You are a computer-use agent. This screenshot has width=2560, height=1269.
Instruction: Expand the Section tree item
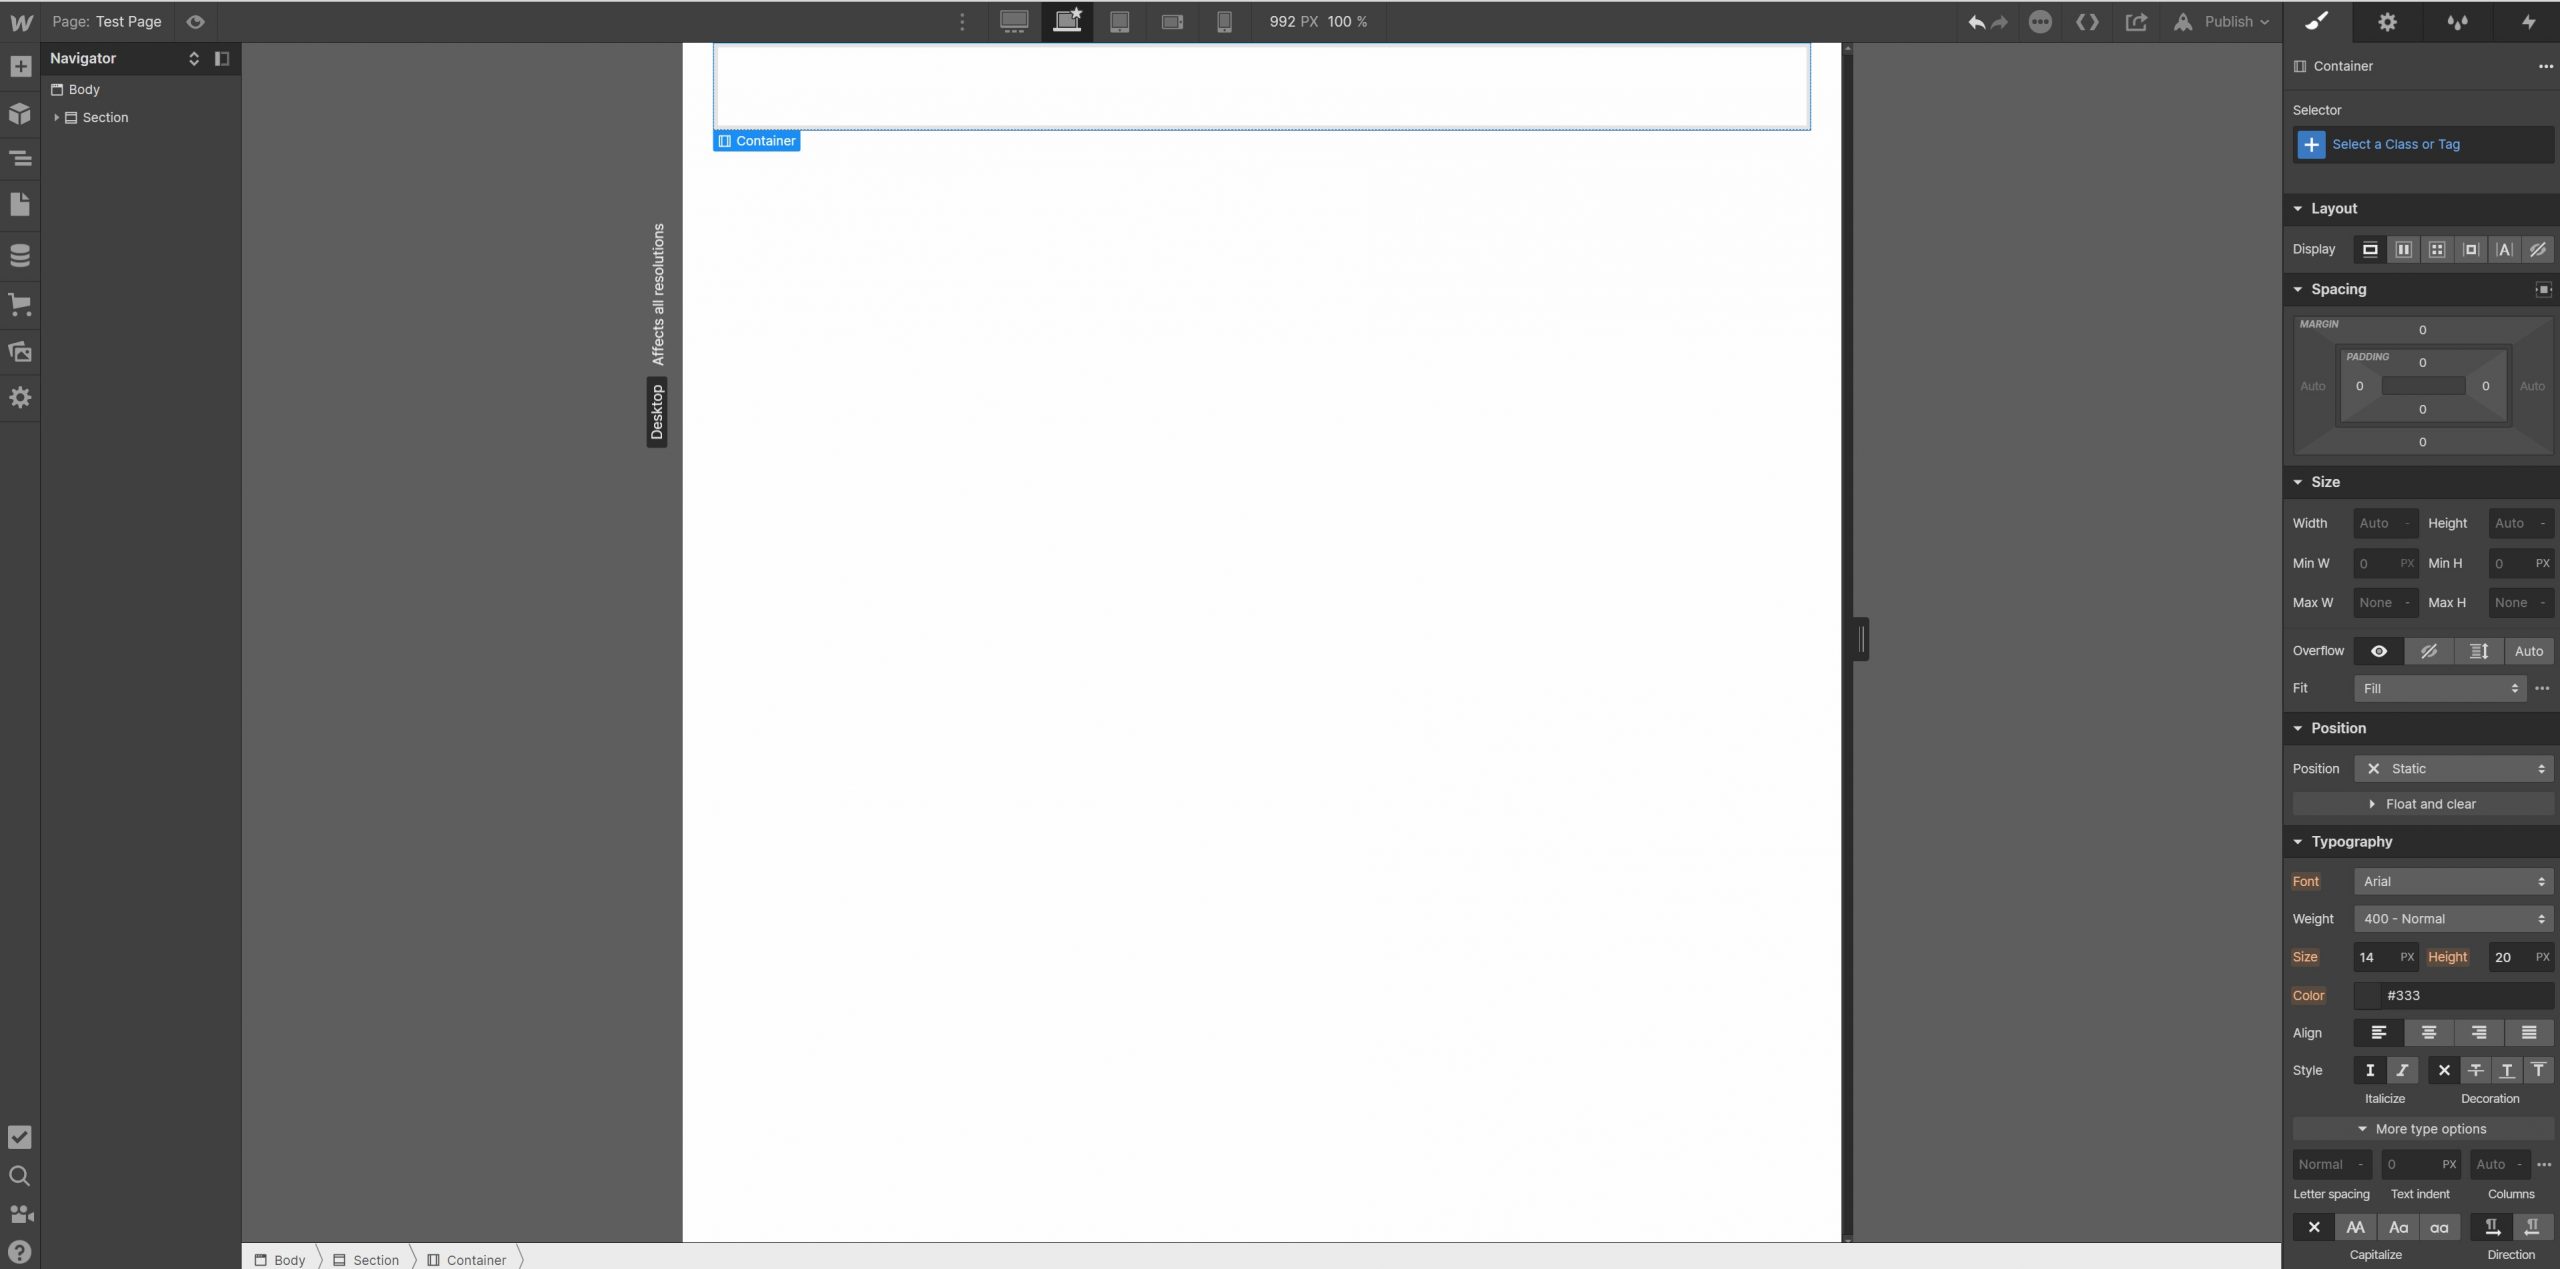coord(56,118)
